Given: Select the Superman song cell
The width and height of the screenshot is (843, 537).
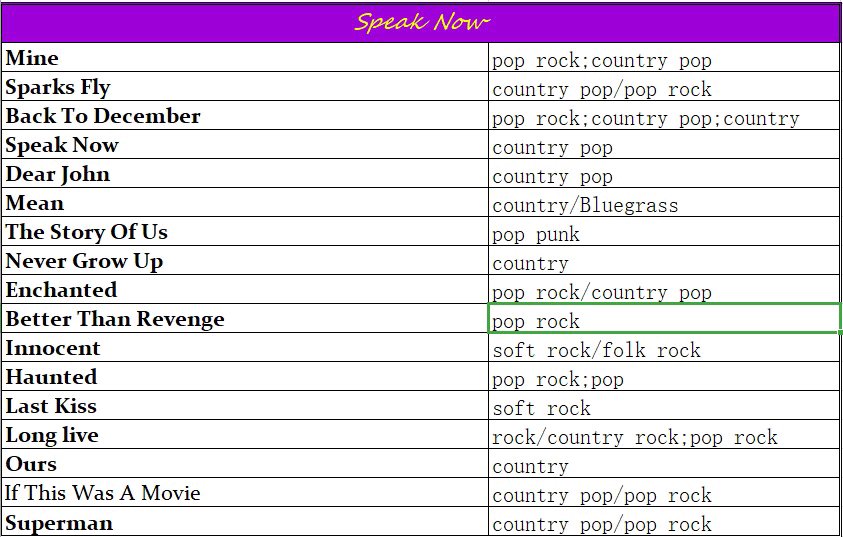Looking at the screenshot, I should pos(245,521).
